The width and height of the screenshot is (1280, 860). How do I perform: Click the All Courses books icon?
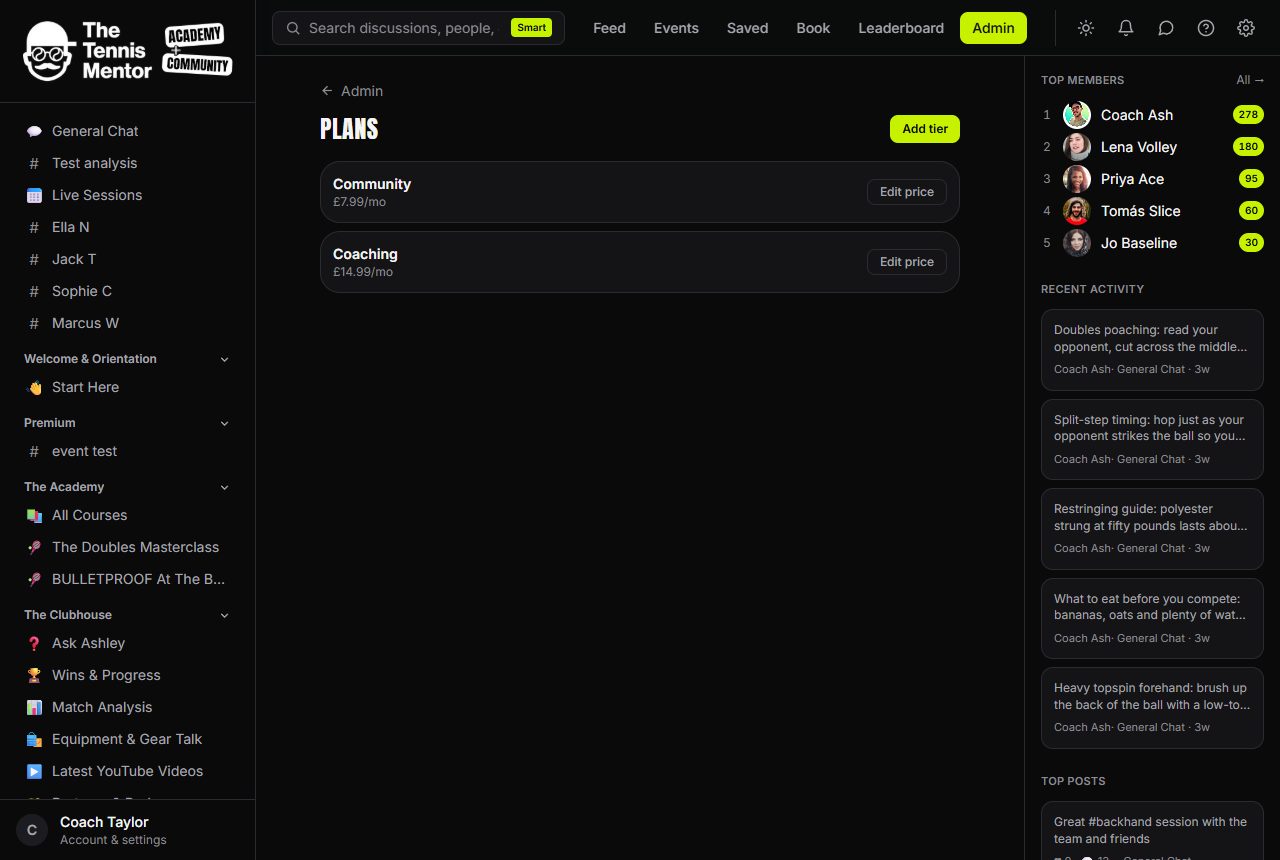(34, 515)
